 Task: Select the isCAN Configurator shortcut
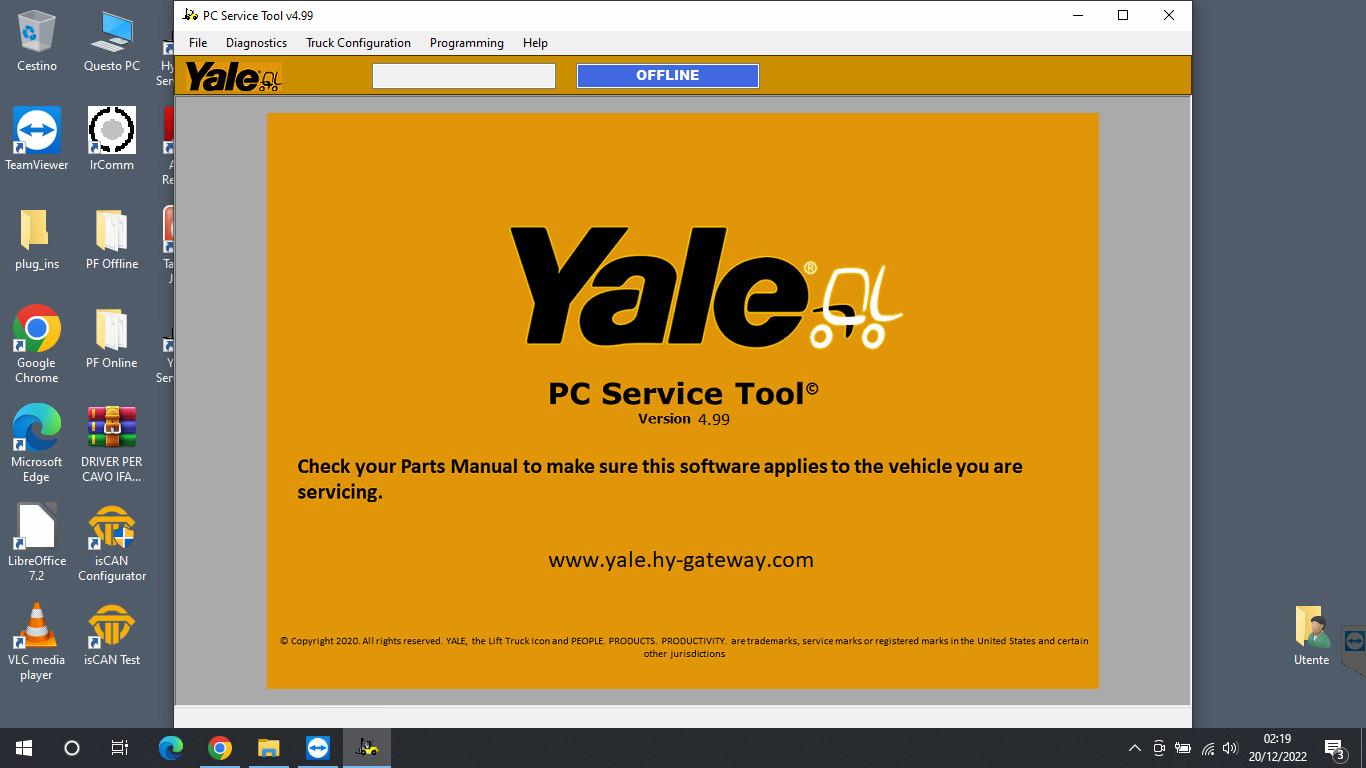click(112, 542)
